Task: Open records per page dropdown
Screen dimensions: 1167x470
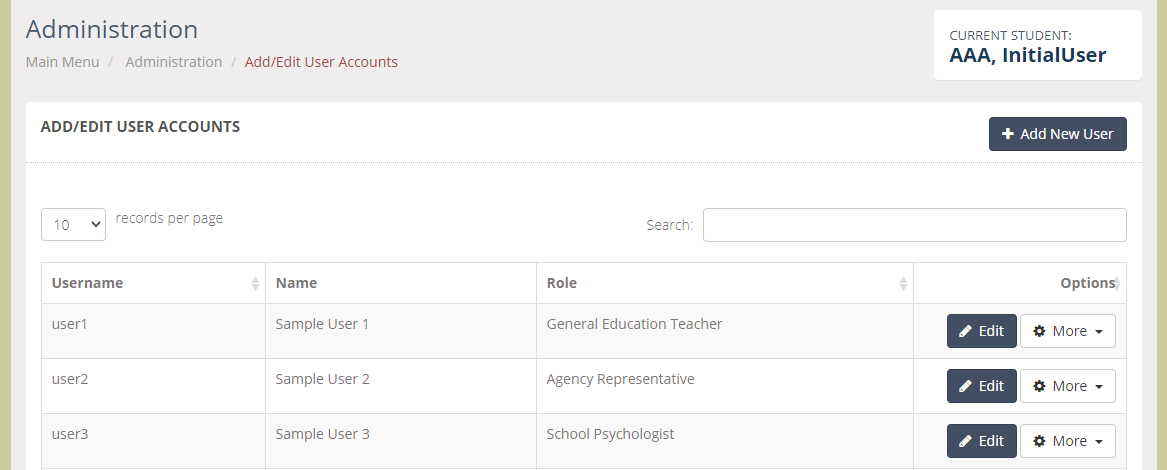Action: pyautogui.click(x=74, y=224)
